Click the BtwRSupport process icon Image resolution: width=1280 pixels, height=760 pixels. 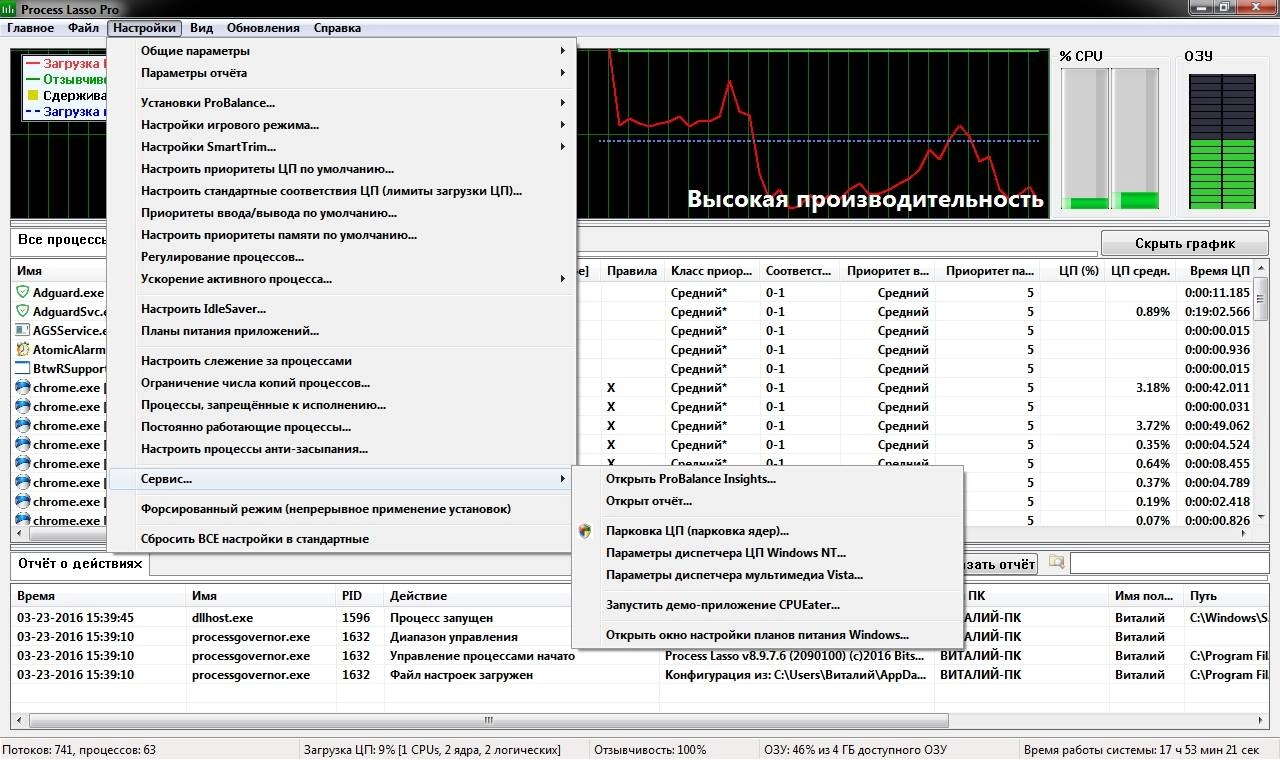(x=23, y=369)
